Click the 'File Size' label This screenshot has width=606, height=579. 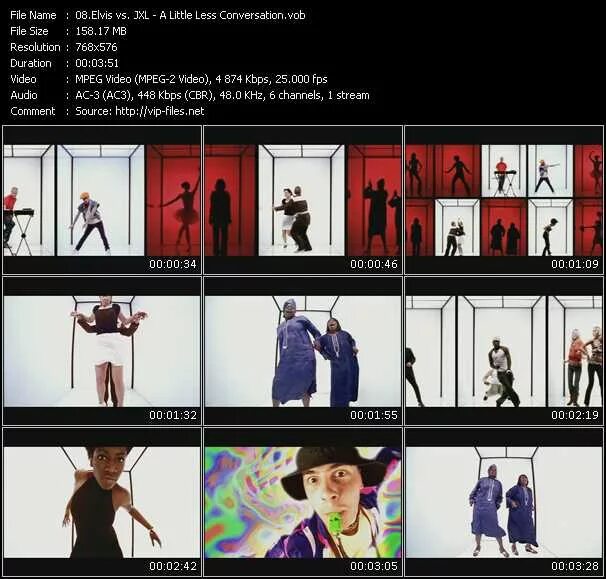[x=29, y=31]
